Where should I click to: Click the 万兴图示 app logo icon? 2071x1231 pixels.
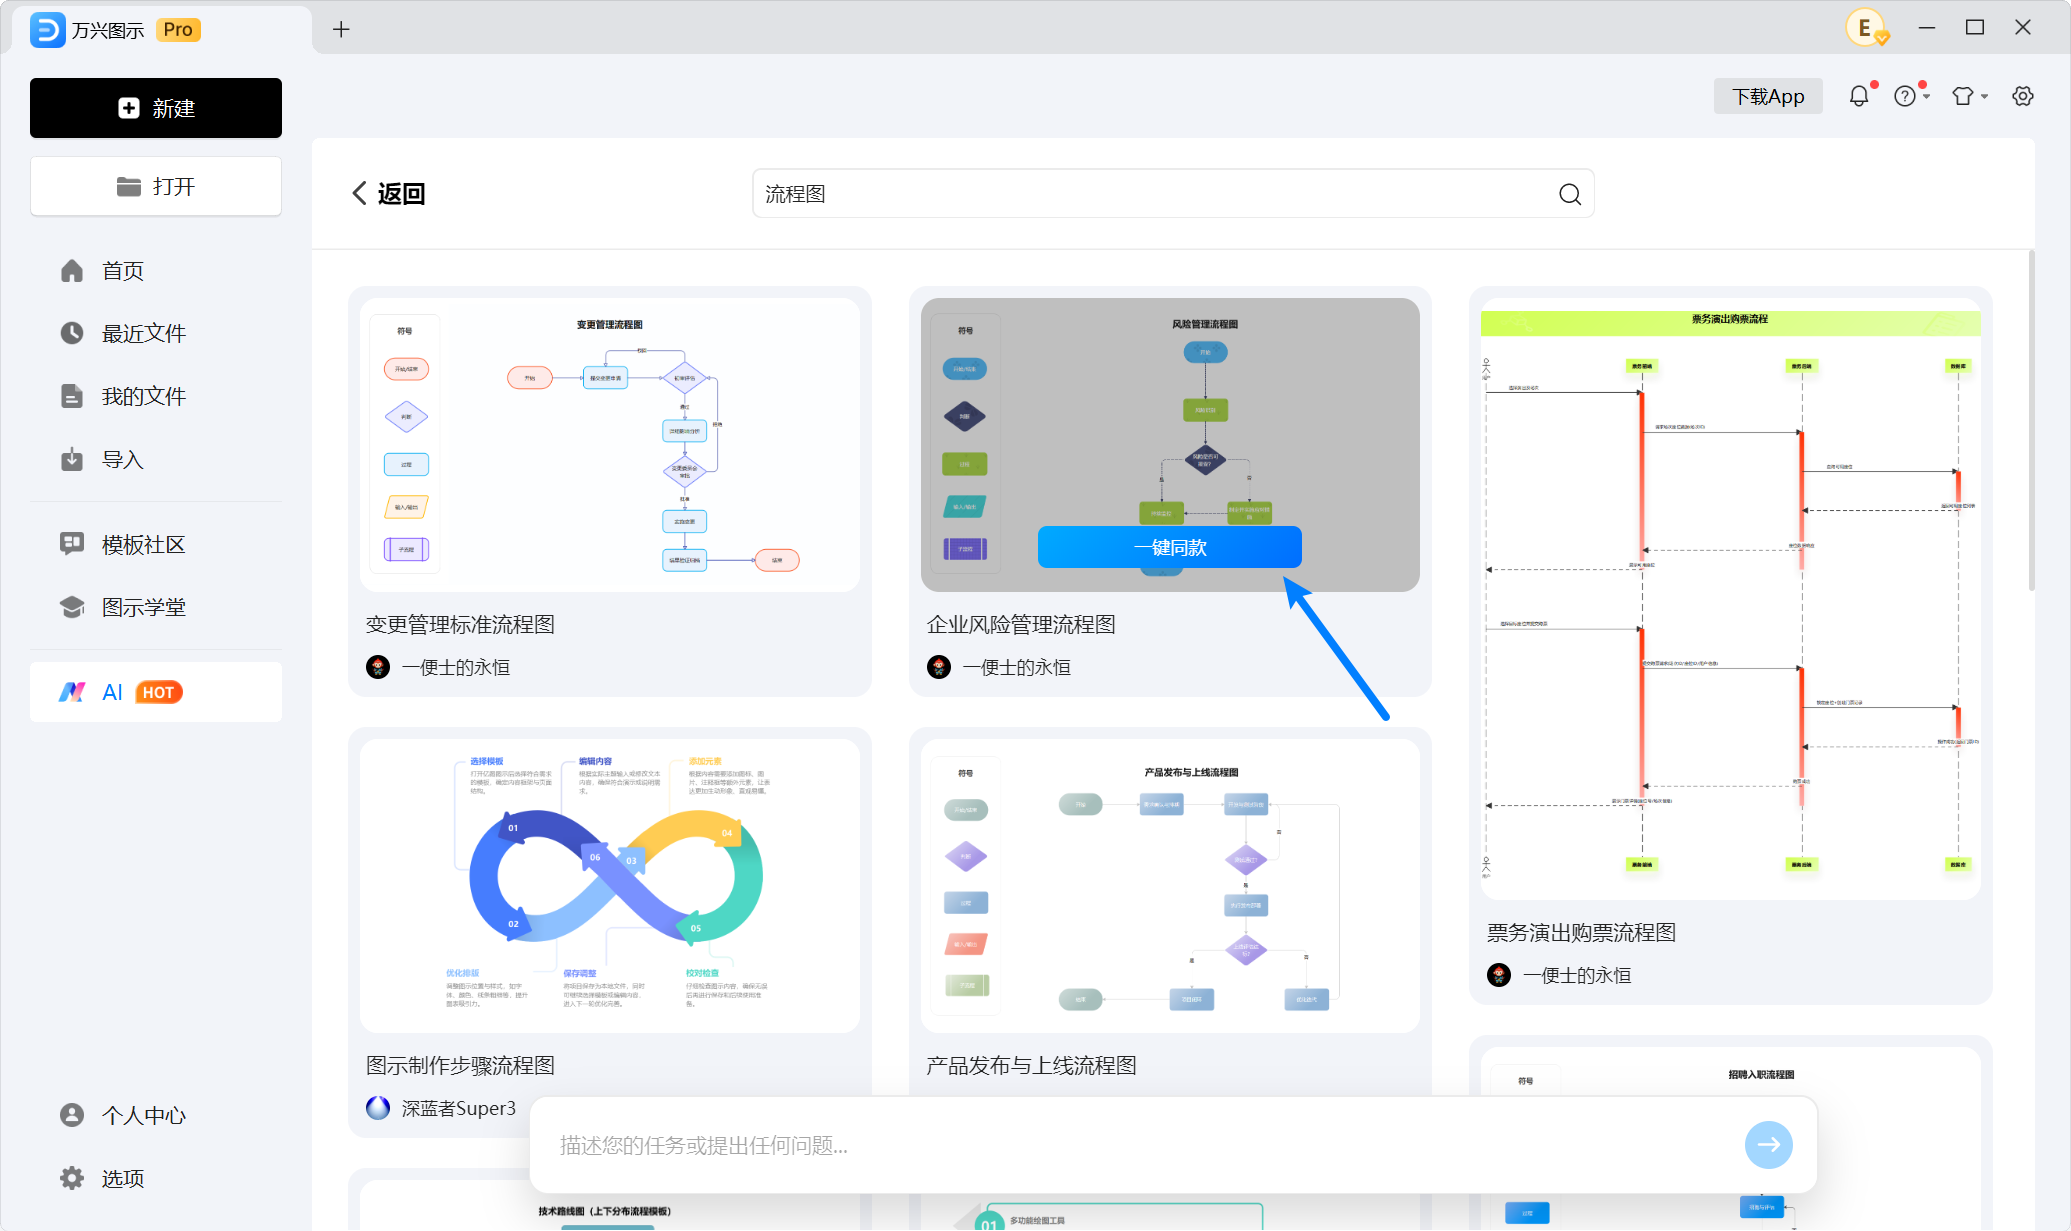[x=47, y=30]
